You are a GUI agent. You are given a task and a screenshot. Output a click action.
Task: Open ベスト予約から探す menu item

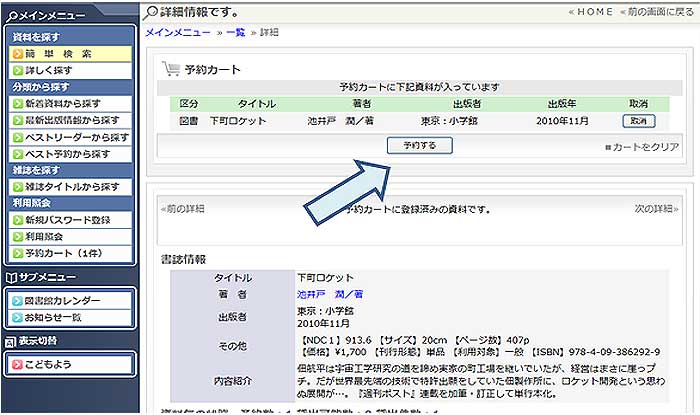pyautogui.click(x=70, y=154)
